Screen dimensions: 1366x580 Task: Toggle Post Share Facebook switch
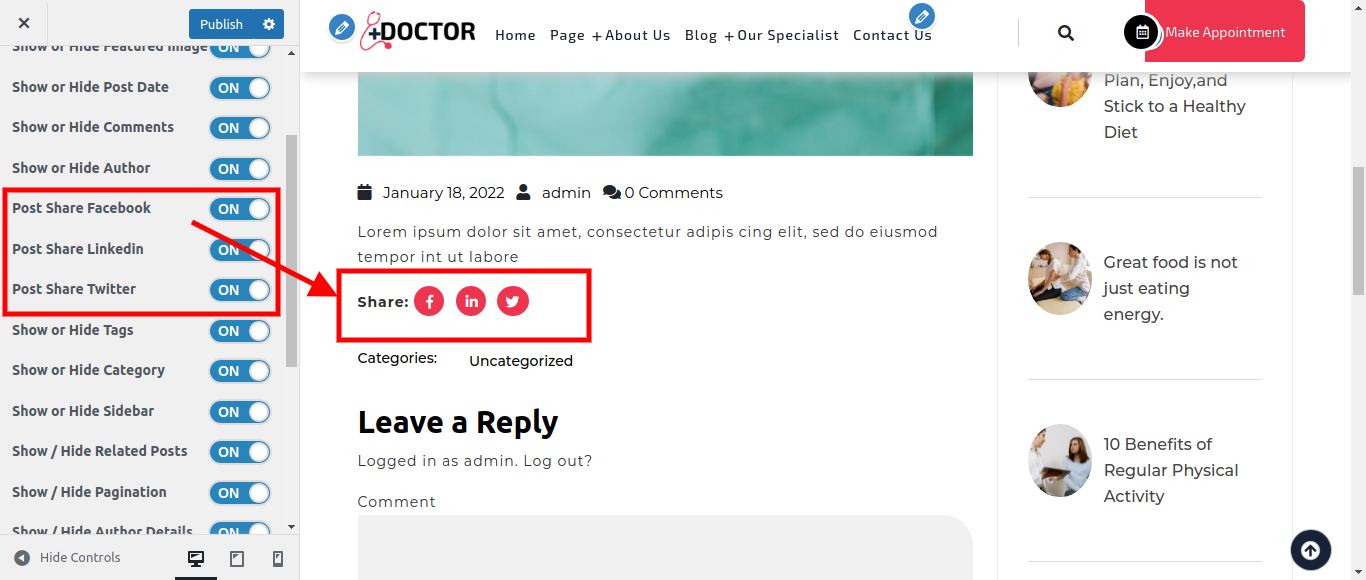click(240, 209)
